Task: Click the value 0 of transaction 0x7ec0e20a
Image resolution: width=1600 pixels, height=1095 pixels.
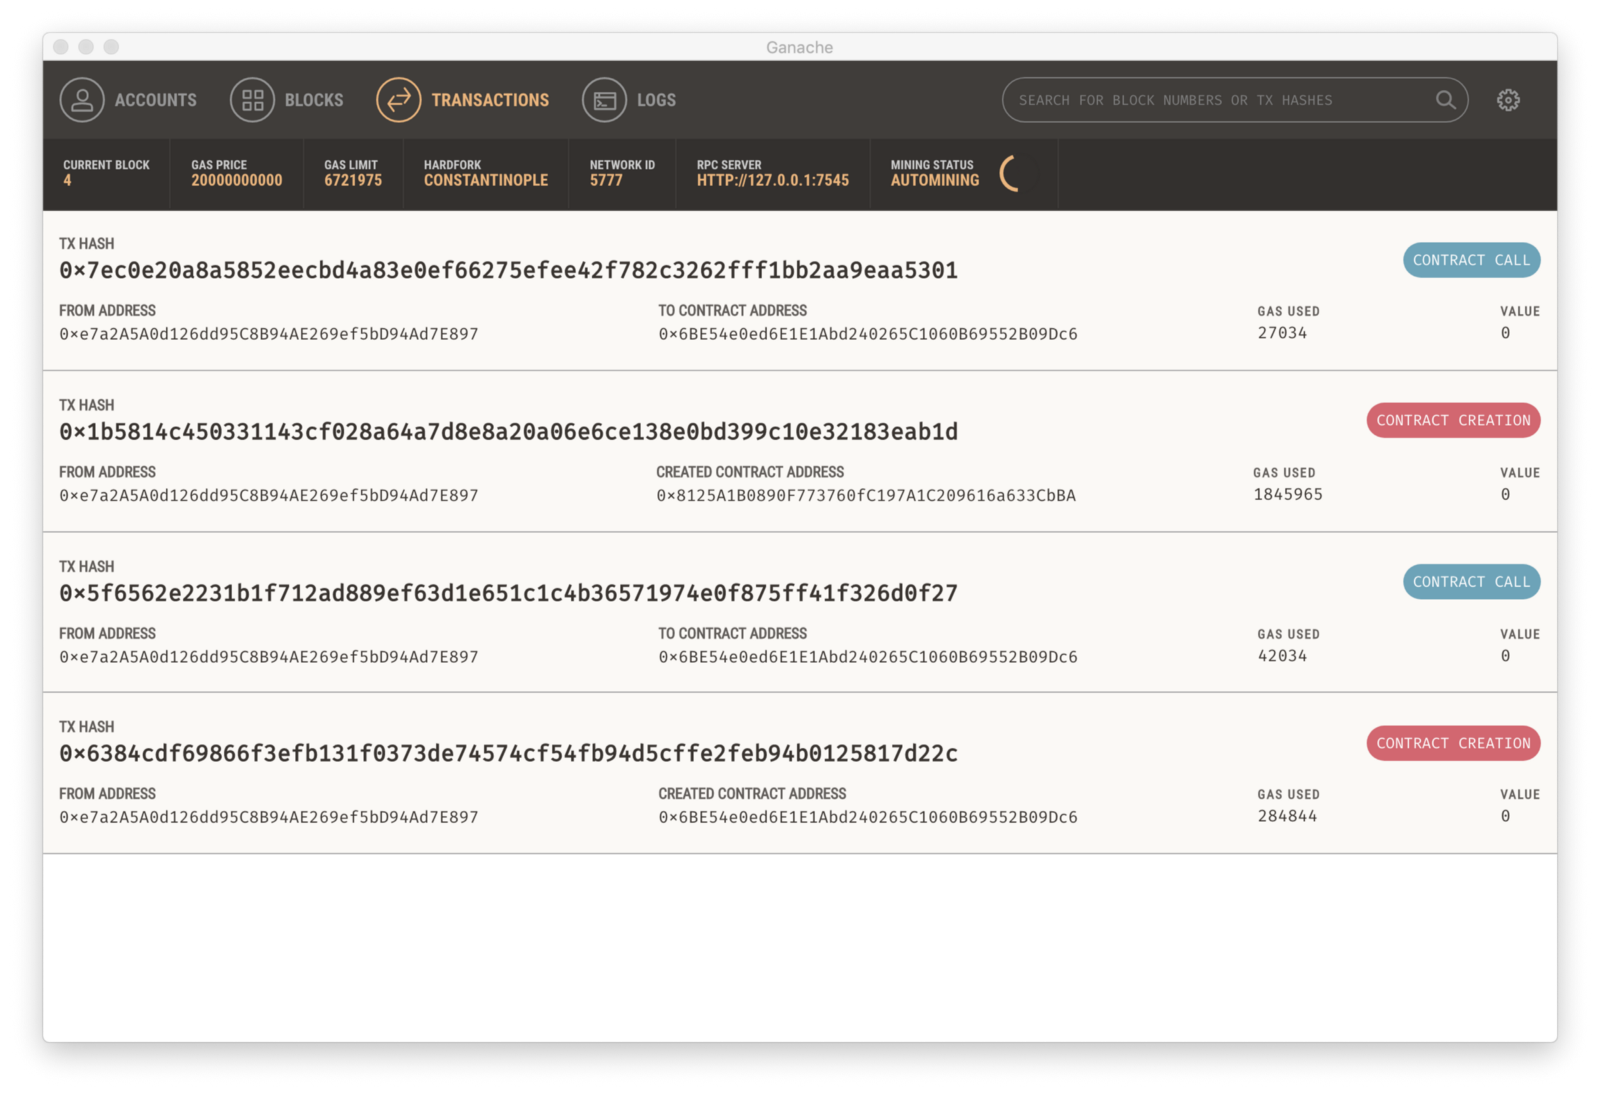Action: click(x=1505, y=333)
